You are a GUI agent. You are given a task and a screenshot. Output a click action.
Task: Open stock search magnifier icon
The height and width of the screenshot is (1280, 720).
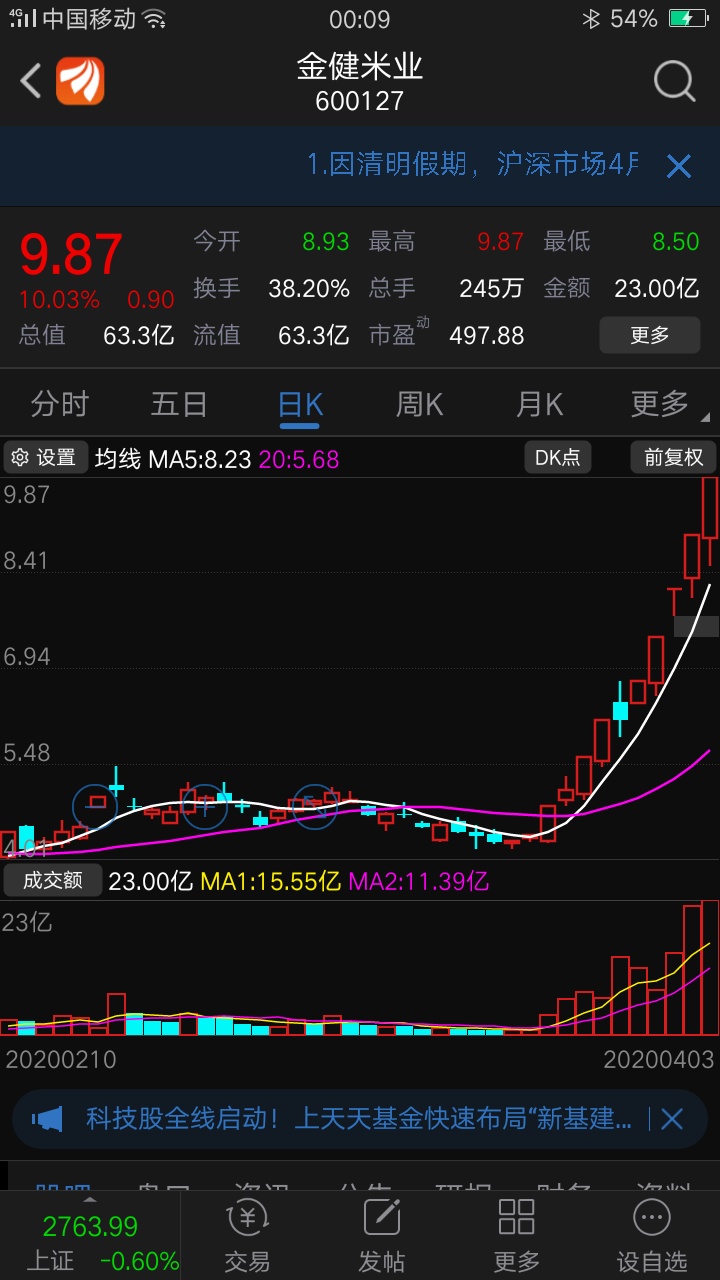point(675,81)
